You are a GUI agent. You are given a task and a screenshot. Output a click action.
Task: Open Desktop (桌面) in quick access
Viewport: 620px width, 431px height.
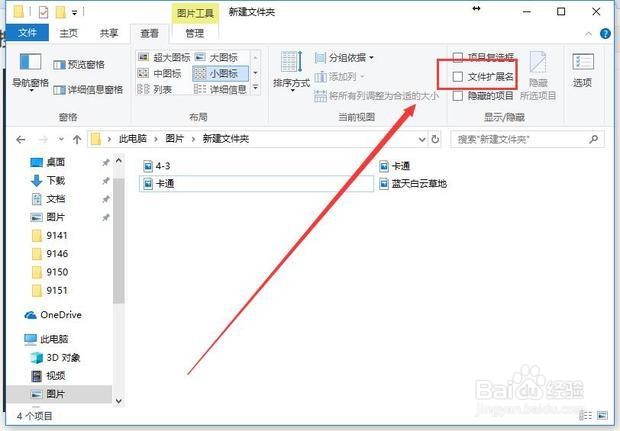48,162
